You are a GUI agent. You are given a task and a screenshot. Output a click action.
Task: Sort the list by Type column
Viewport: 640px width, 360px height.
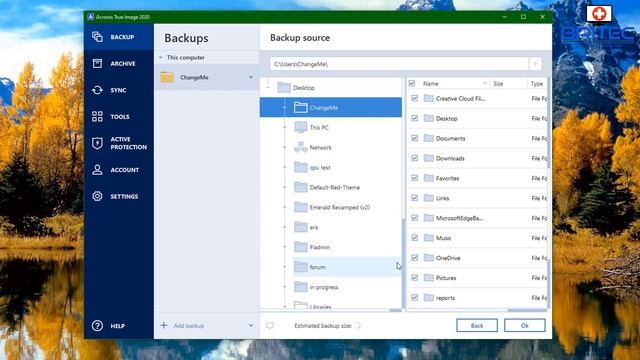537,84
